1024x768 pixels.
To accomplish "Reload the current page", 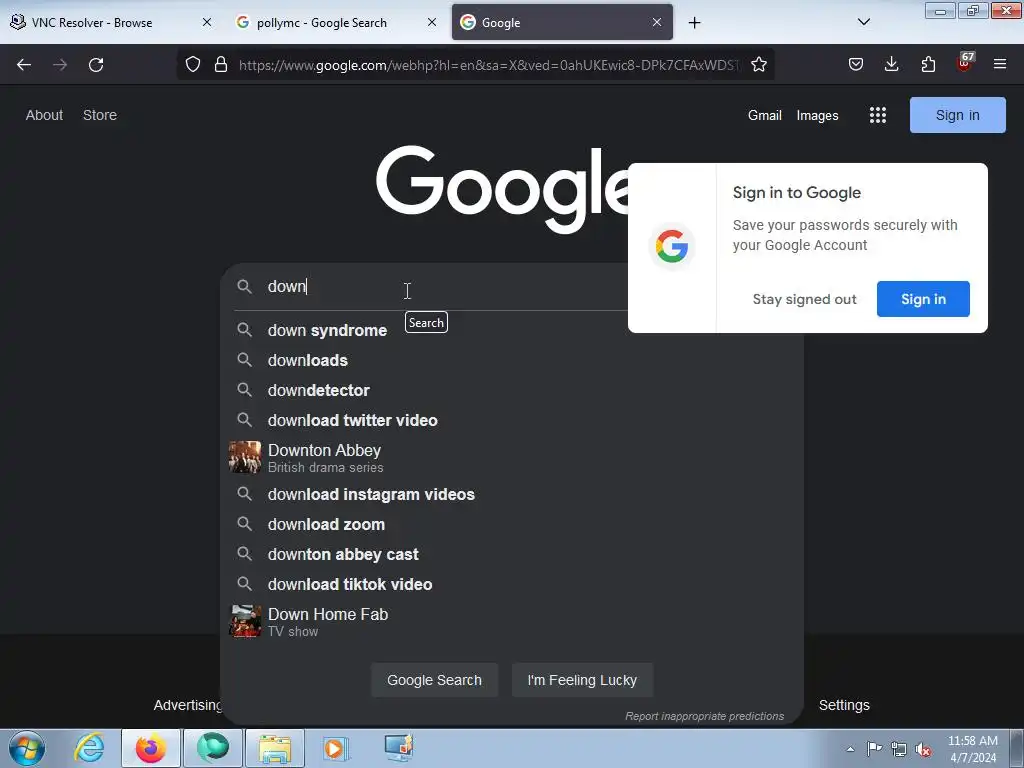I will point(96,65).
